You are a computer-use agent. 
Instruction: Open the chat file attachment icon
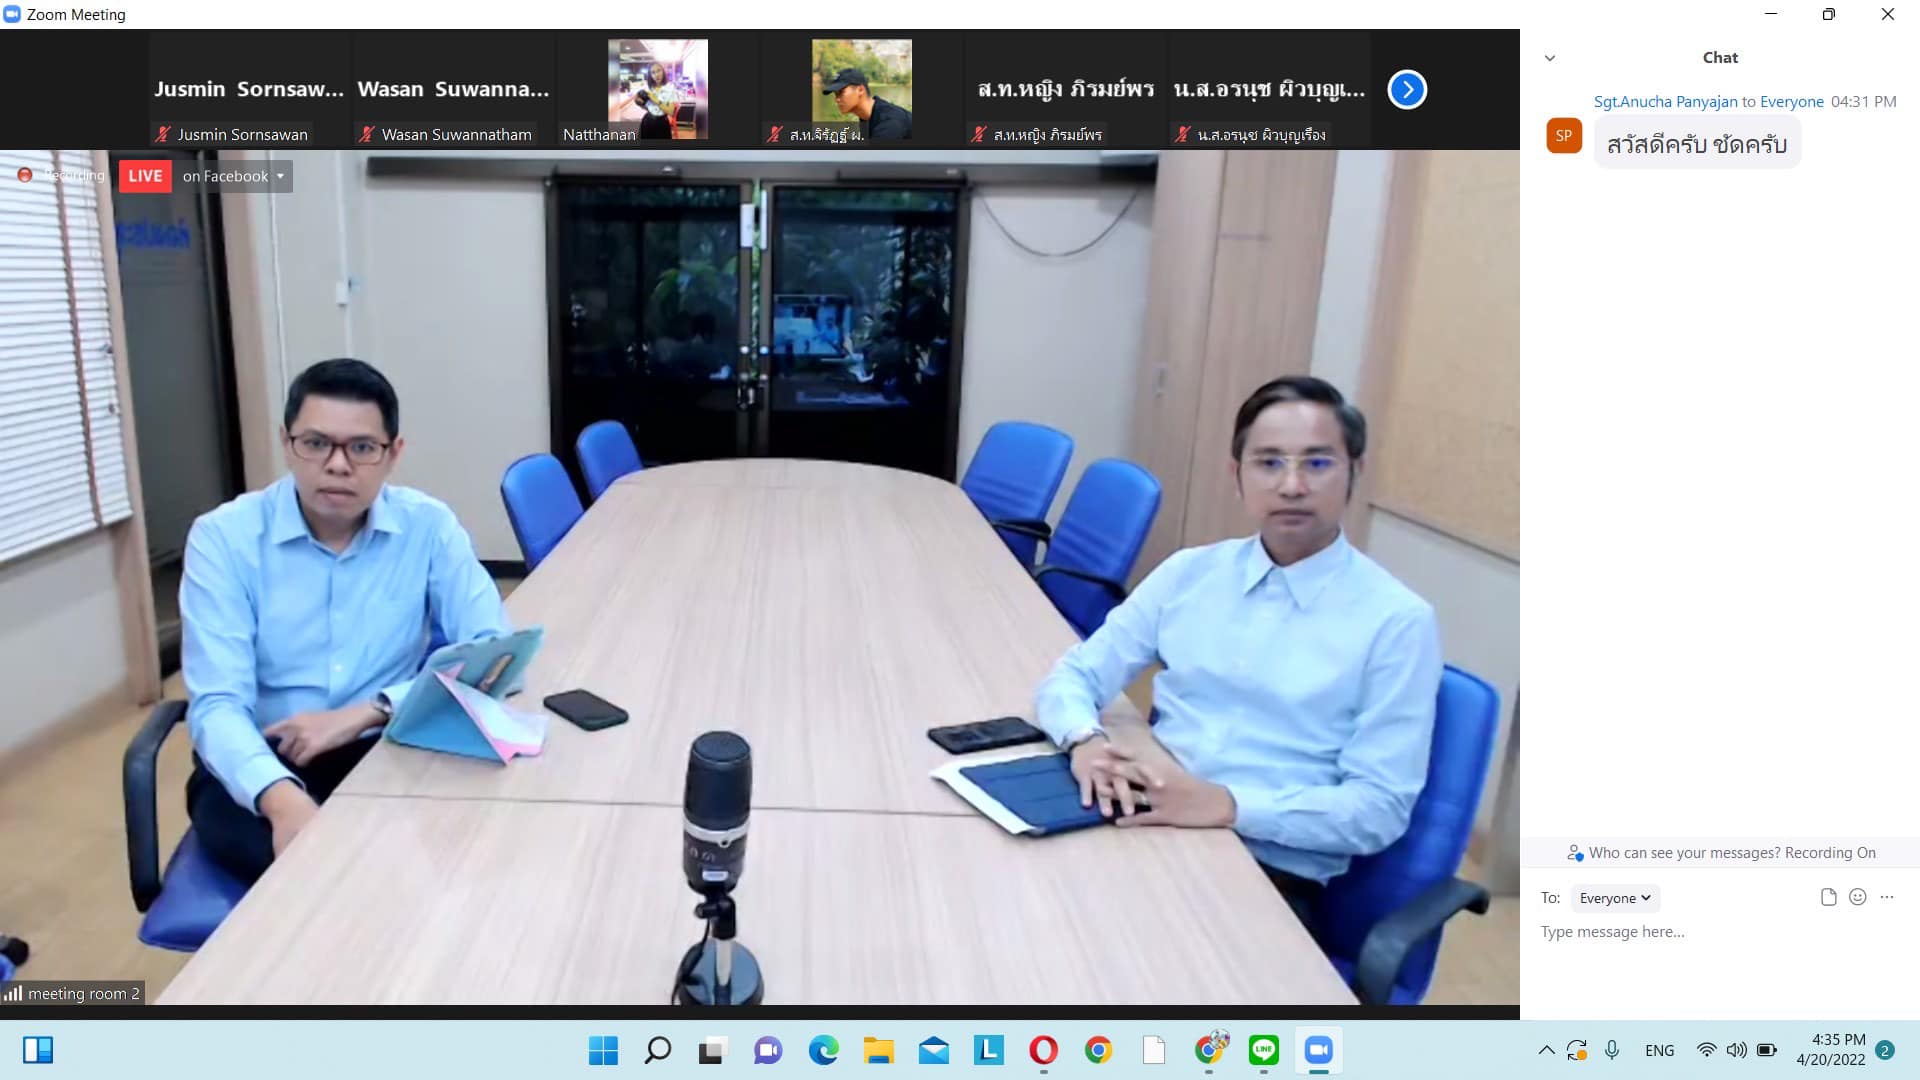tap(1828, 897)
